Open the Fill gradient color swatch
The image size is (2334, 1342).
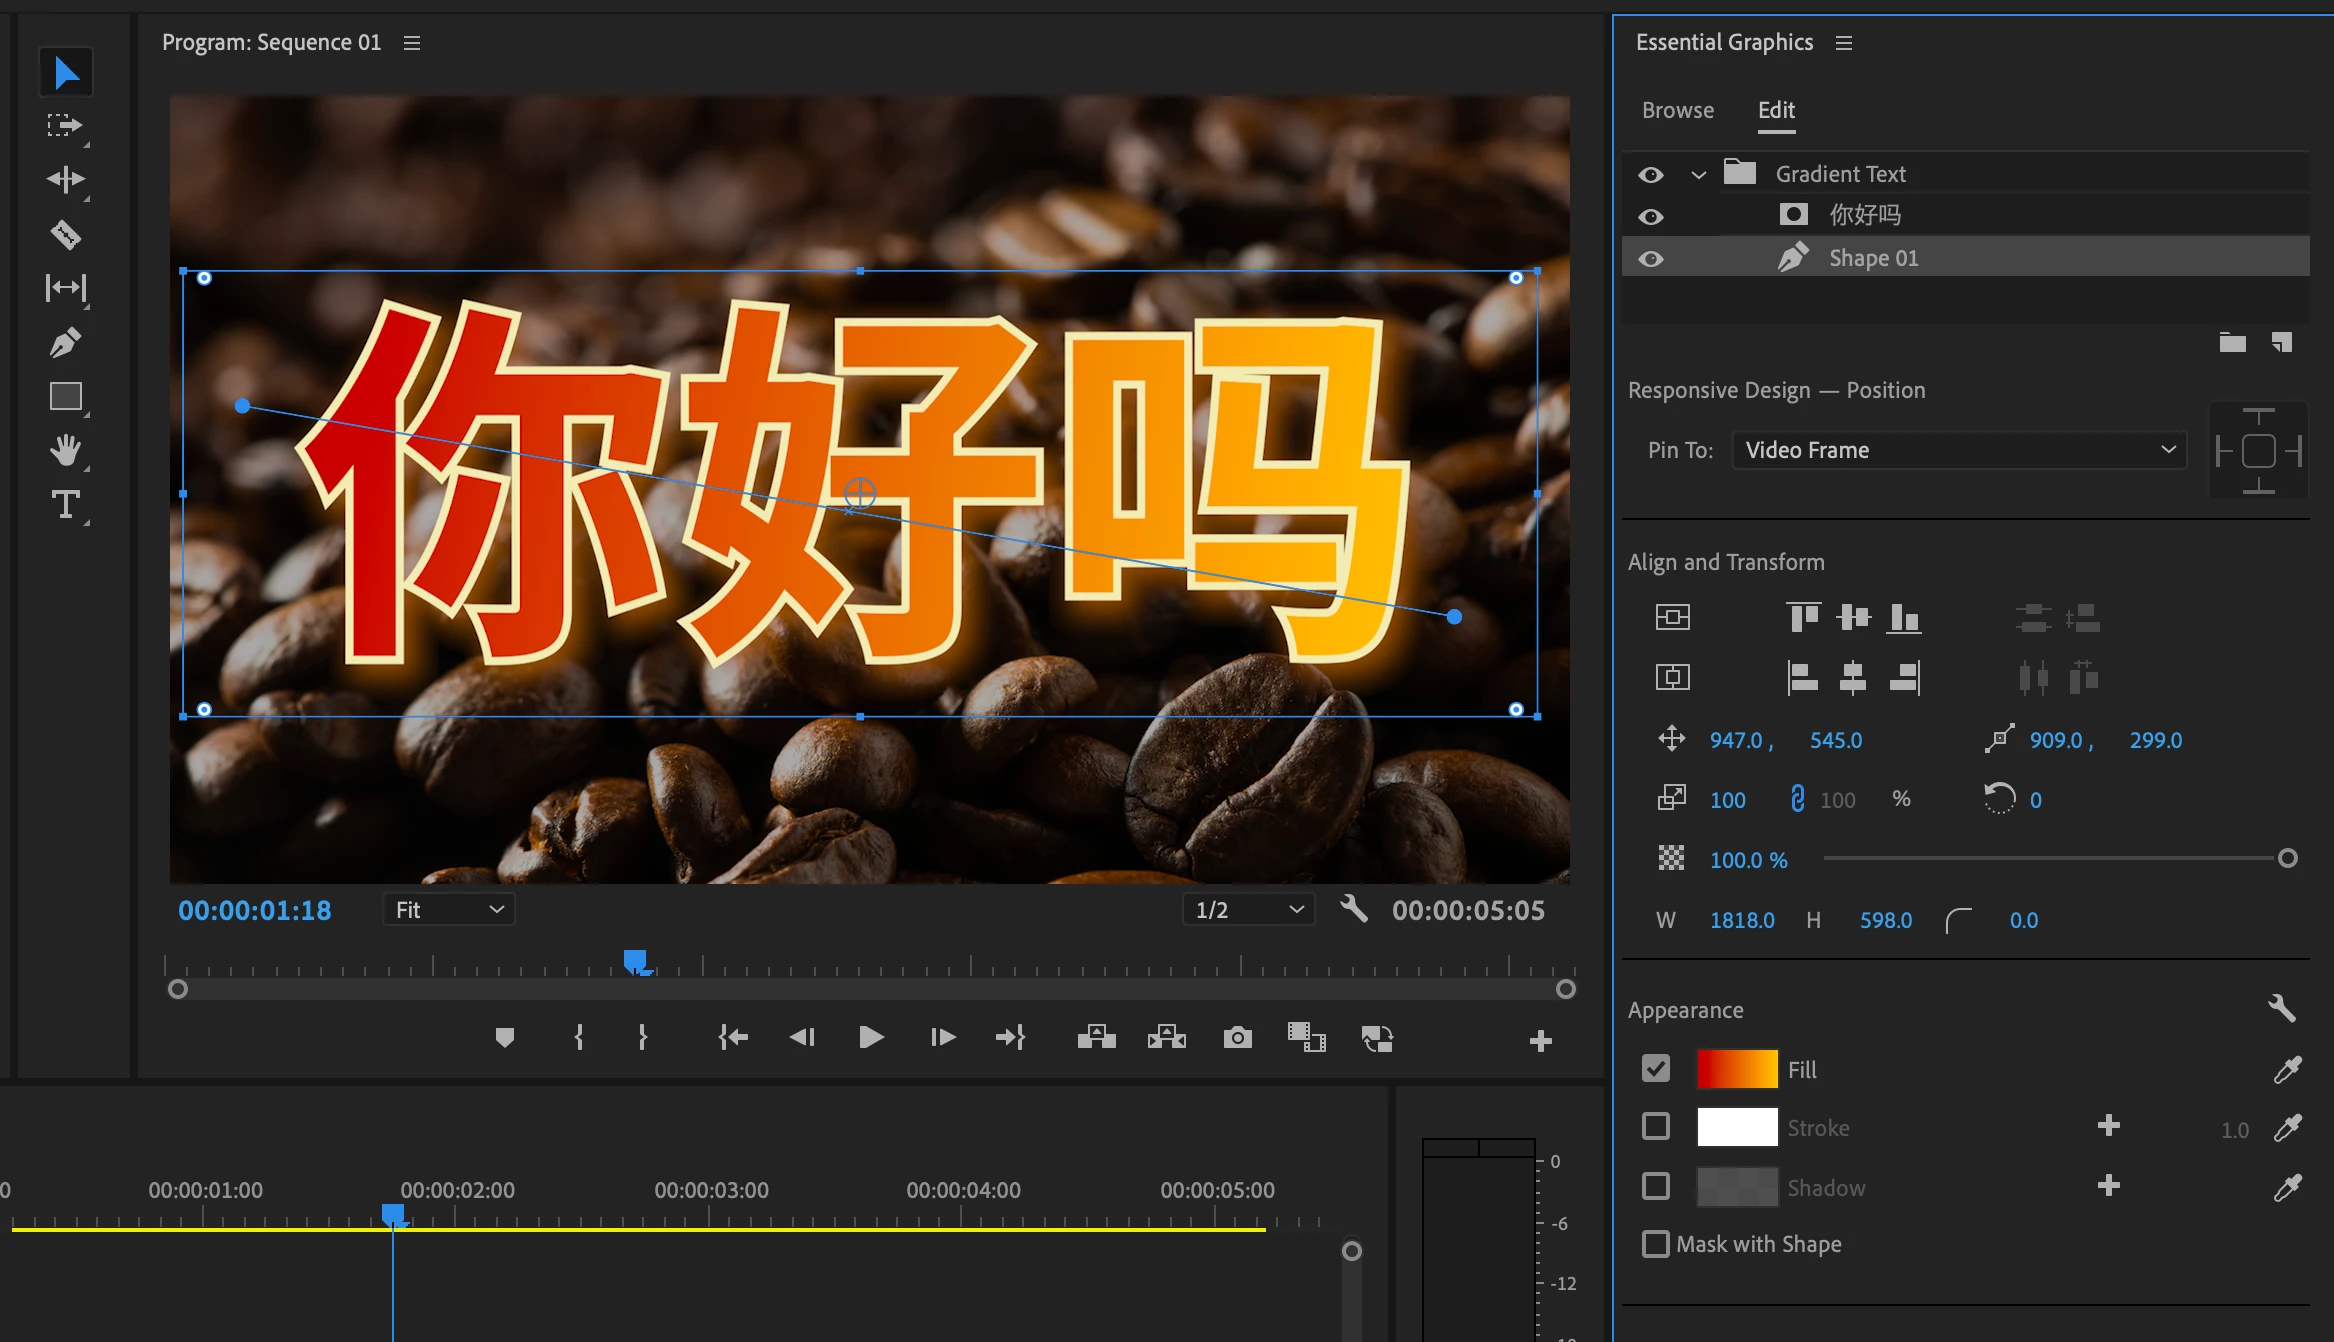(x=1737, y=1069)
